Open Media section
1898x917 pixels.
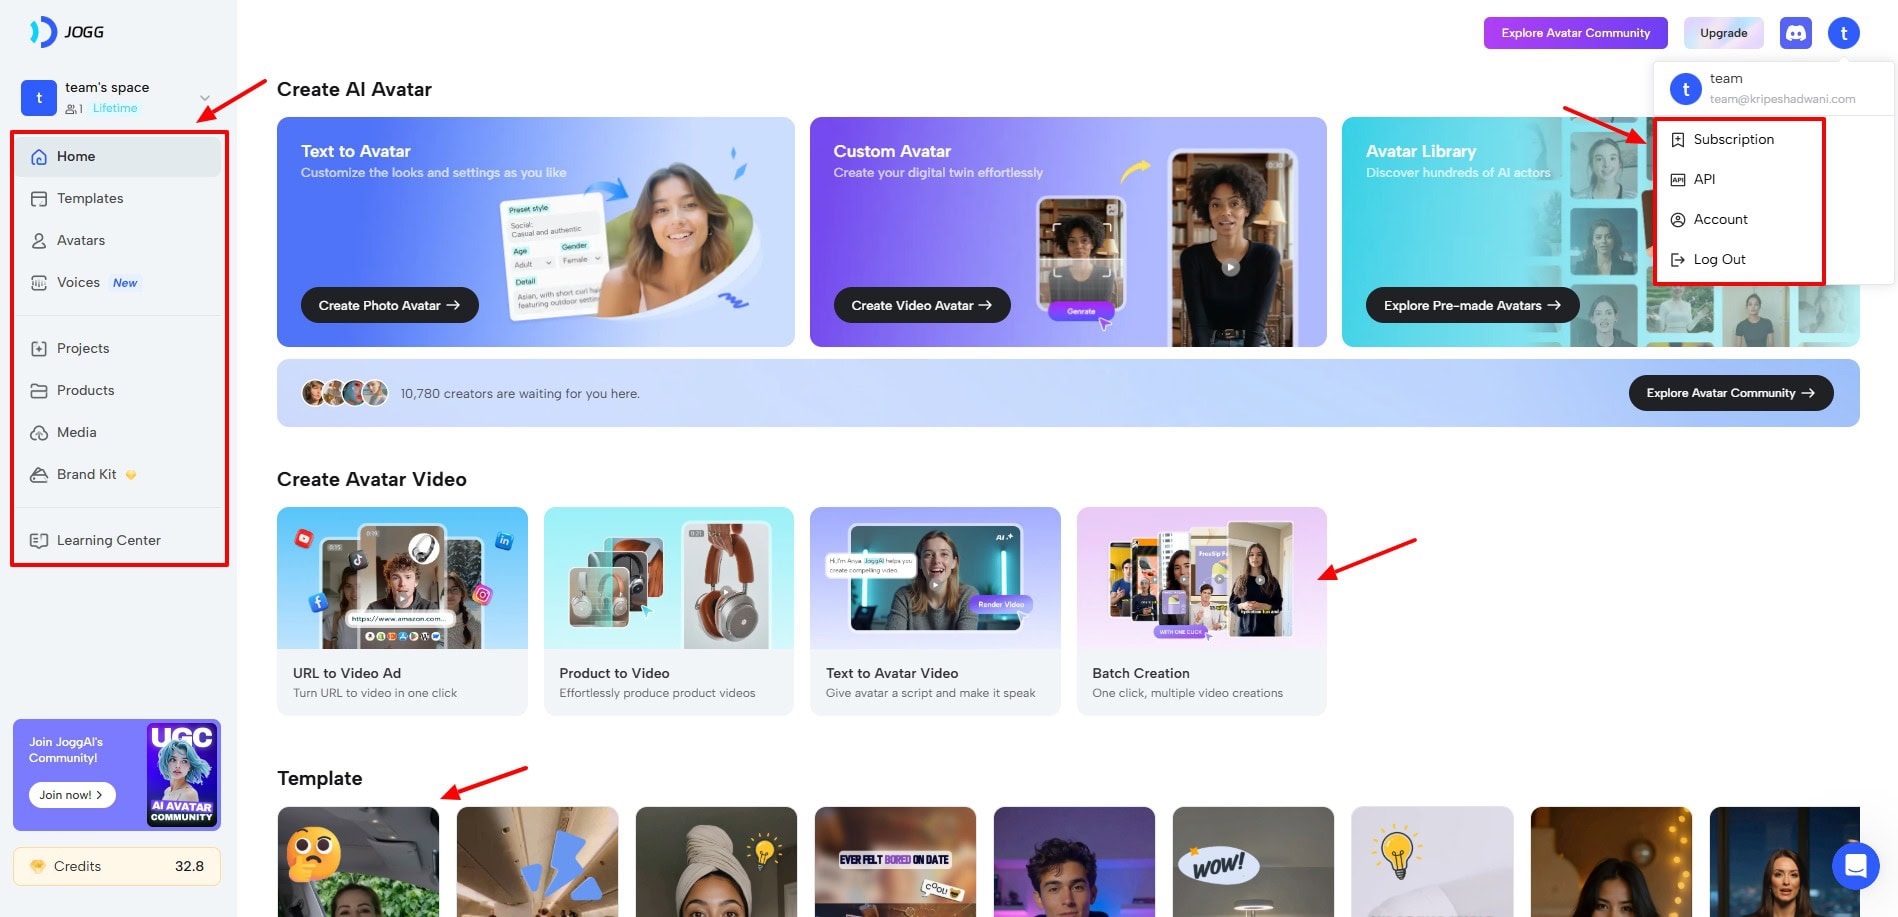pyautogui.click(x=119, y=433)
